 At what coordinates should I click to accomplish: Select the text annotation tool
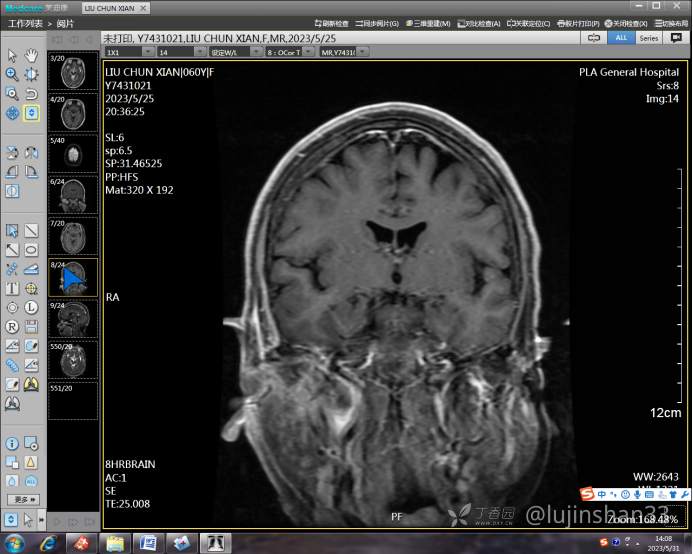tap(12, 288)
